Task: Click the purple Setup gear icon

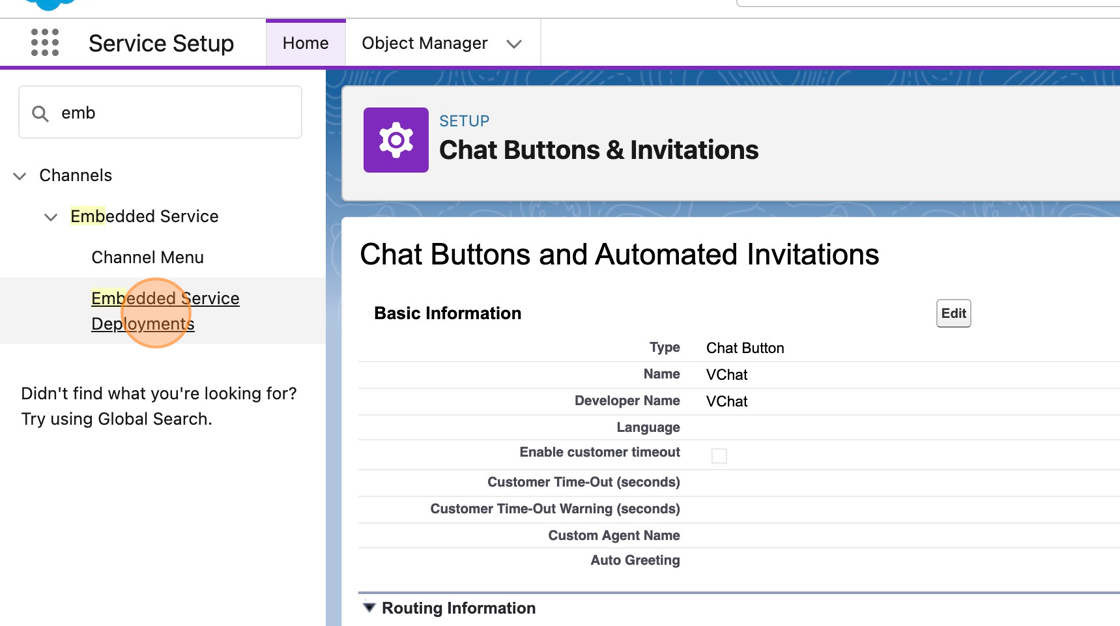Action: click(396, 140)
